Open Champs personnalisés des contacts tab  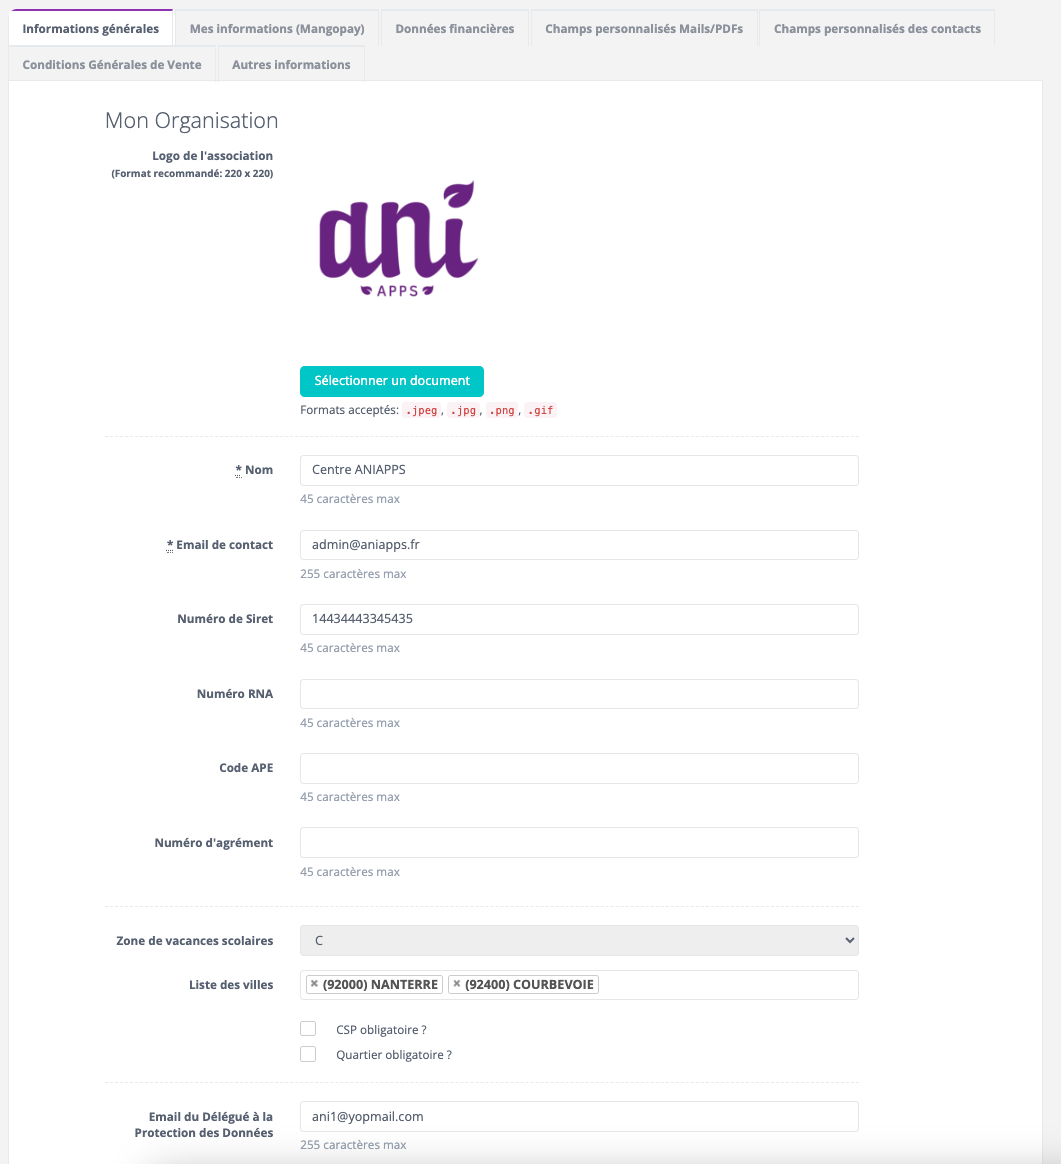[x=877, y=28]
